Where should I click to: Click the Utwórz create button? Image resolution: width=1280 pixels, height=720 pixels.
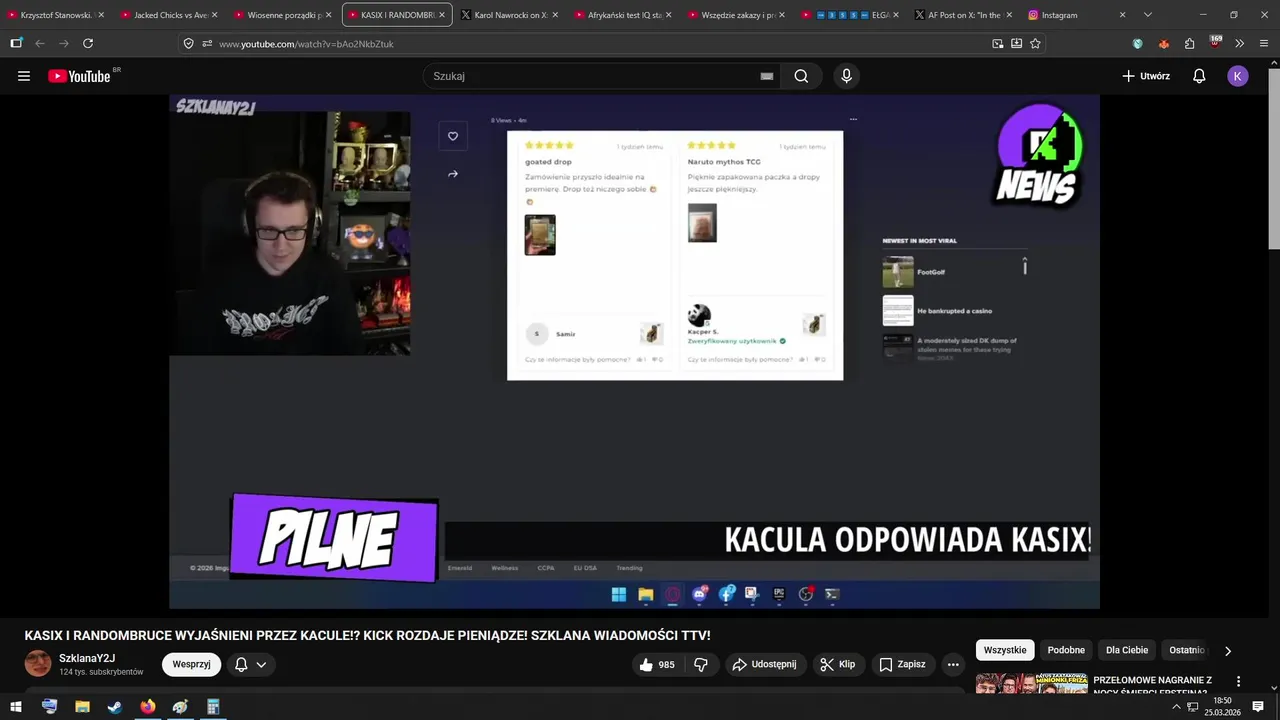click(1146, 76)
